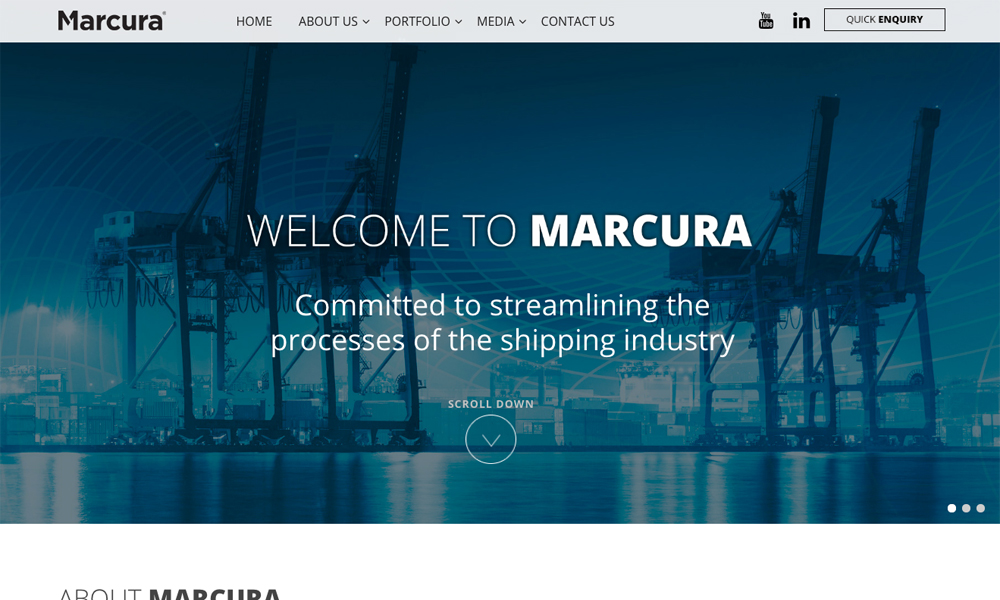Select the third slider dot
1000x600 pixels.
point(981,508)
